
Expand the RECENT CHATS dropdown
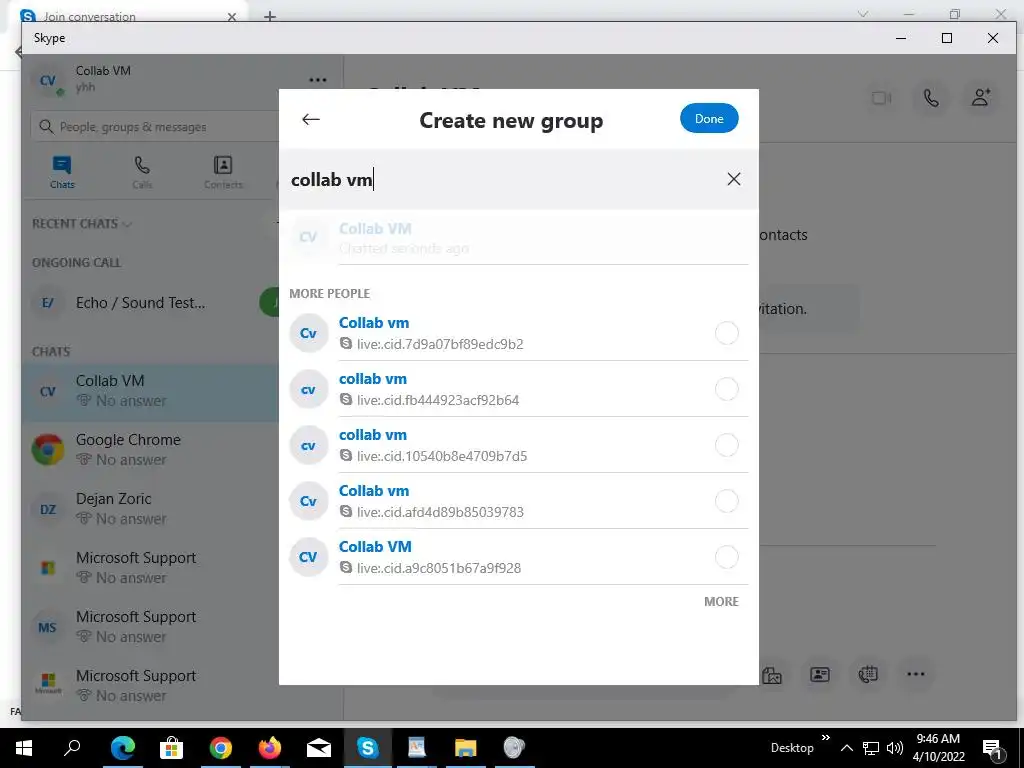click(x=82, y=224)
